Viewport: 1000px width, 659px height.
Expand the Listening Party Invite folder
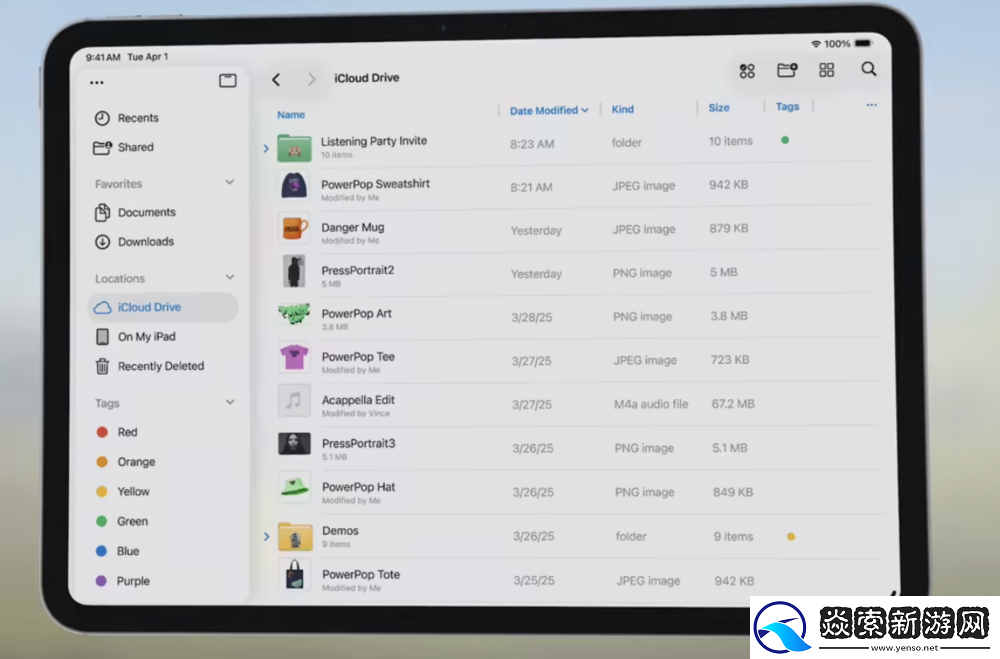tap(265, 147)
